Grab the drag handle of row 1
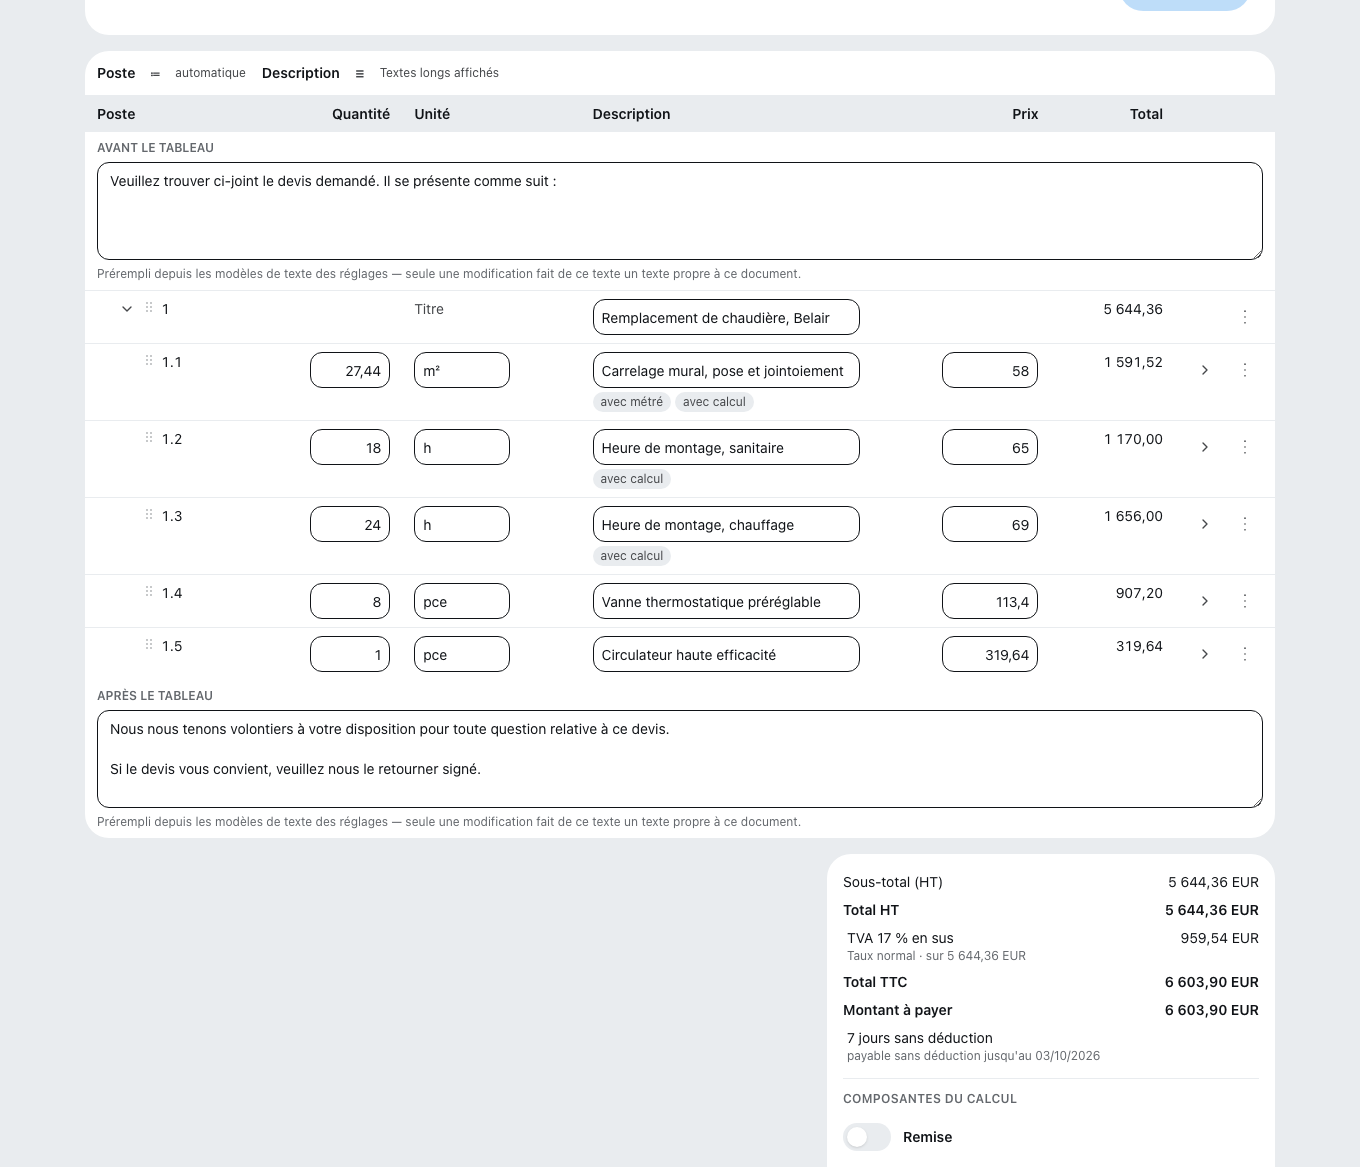The height and width of the screenshot is (1167, 1360). (x=149, y=308)
